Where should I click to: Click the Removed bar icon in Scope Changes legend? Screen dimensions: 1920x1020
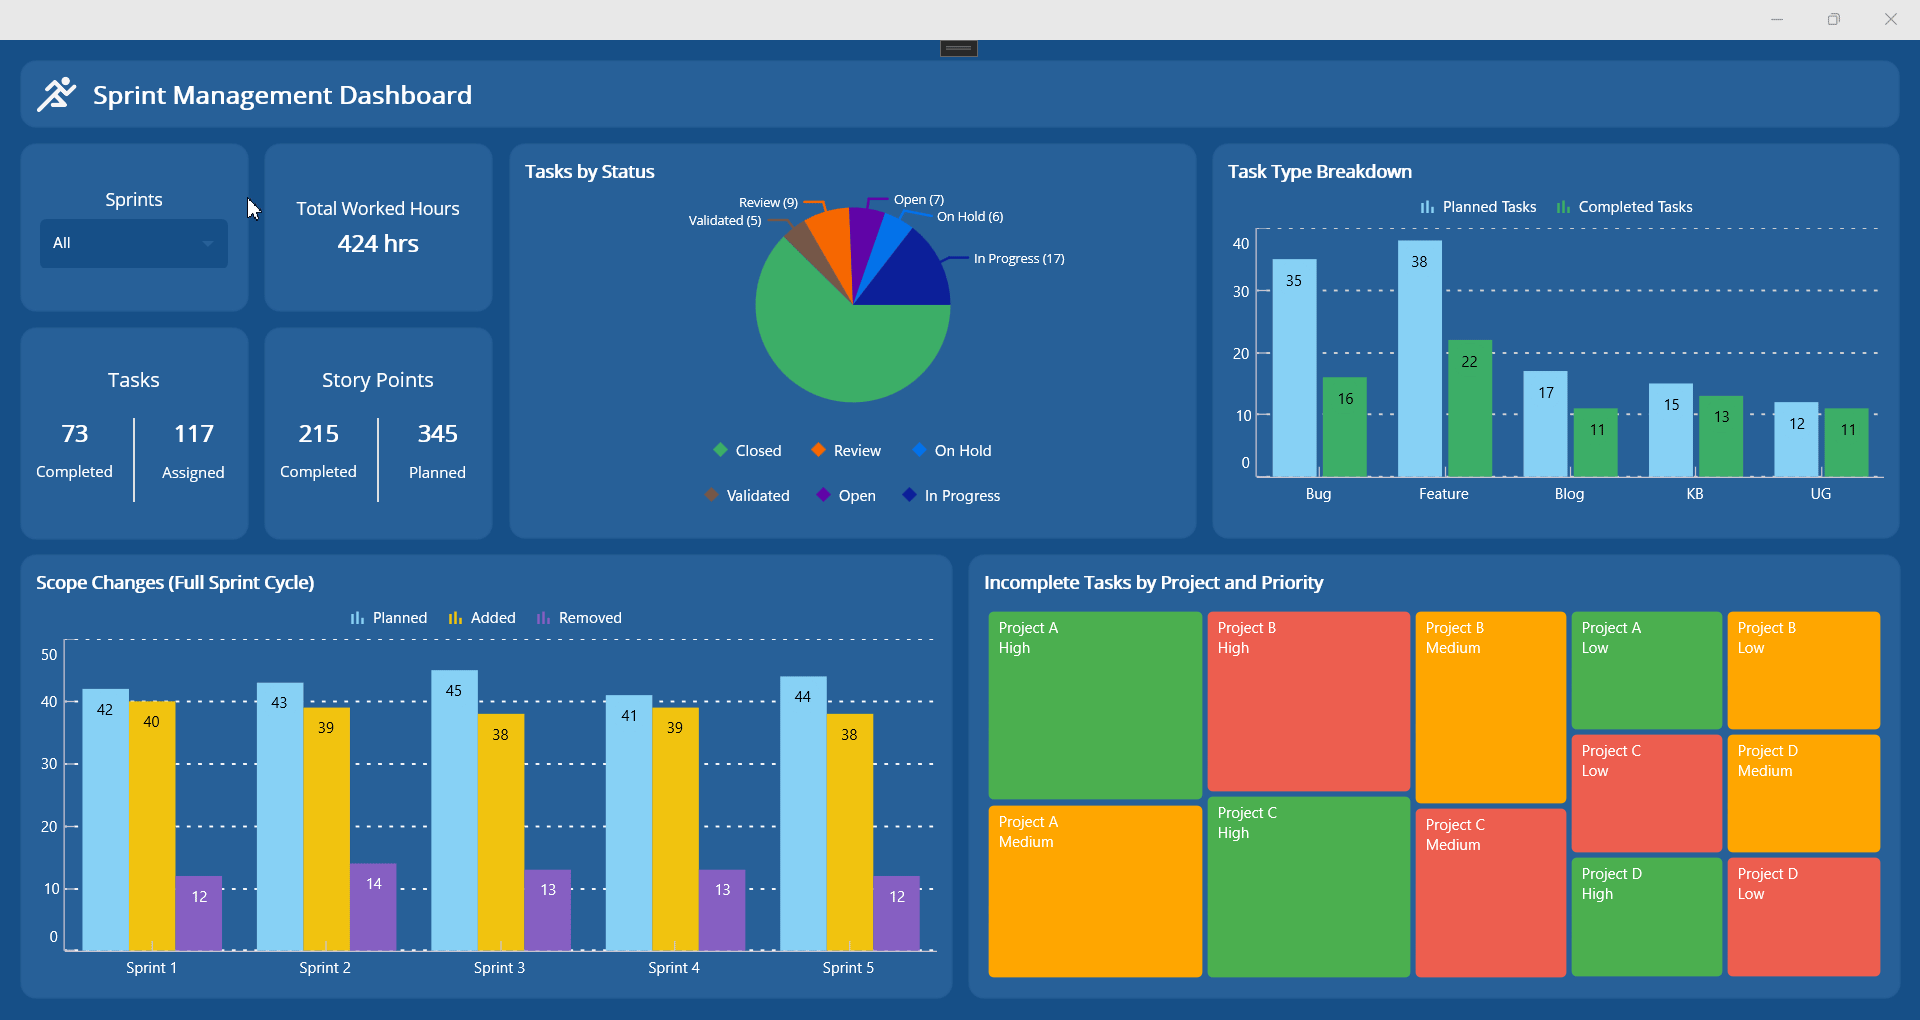[x=543, y=618]
